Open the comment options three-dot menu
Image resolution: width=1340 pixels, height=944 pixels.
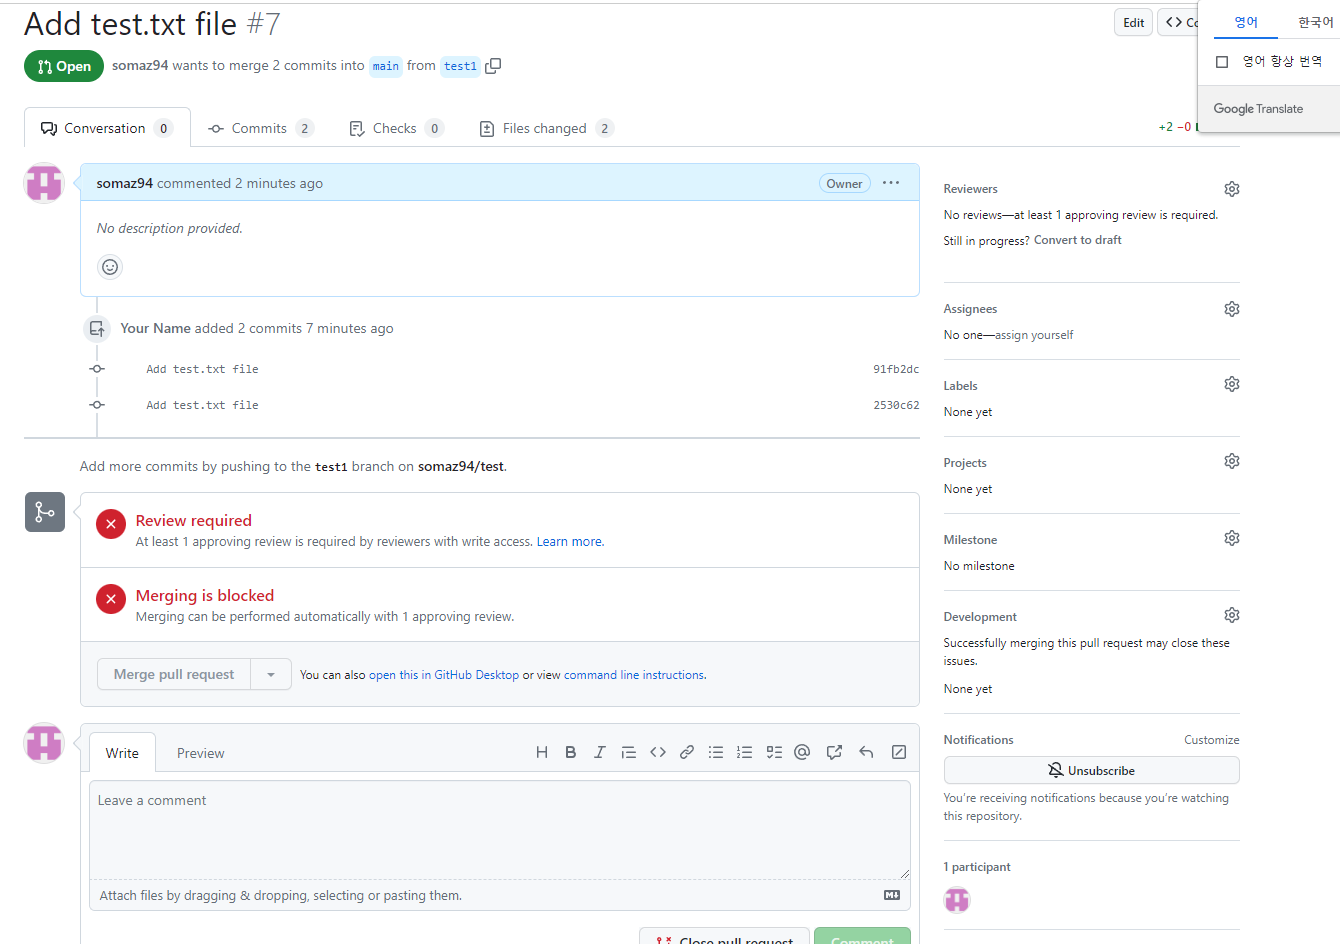click(891, 183)
